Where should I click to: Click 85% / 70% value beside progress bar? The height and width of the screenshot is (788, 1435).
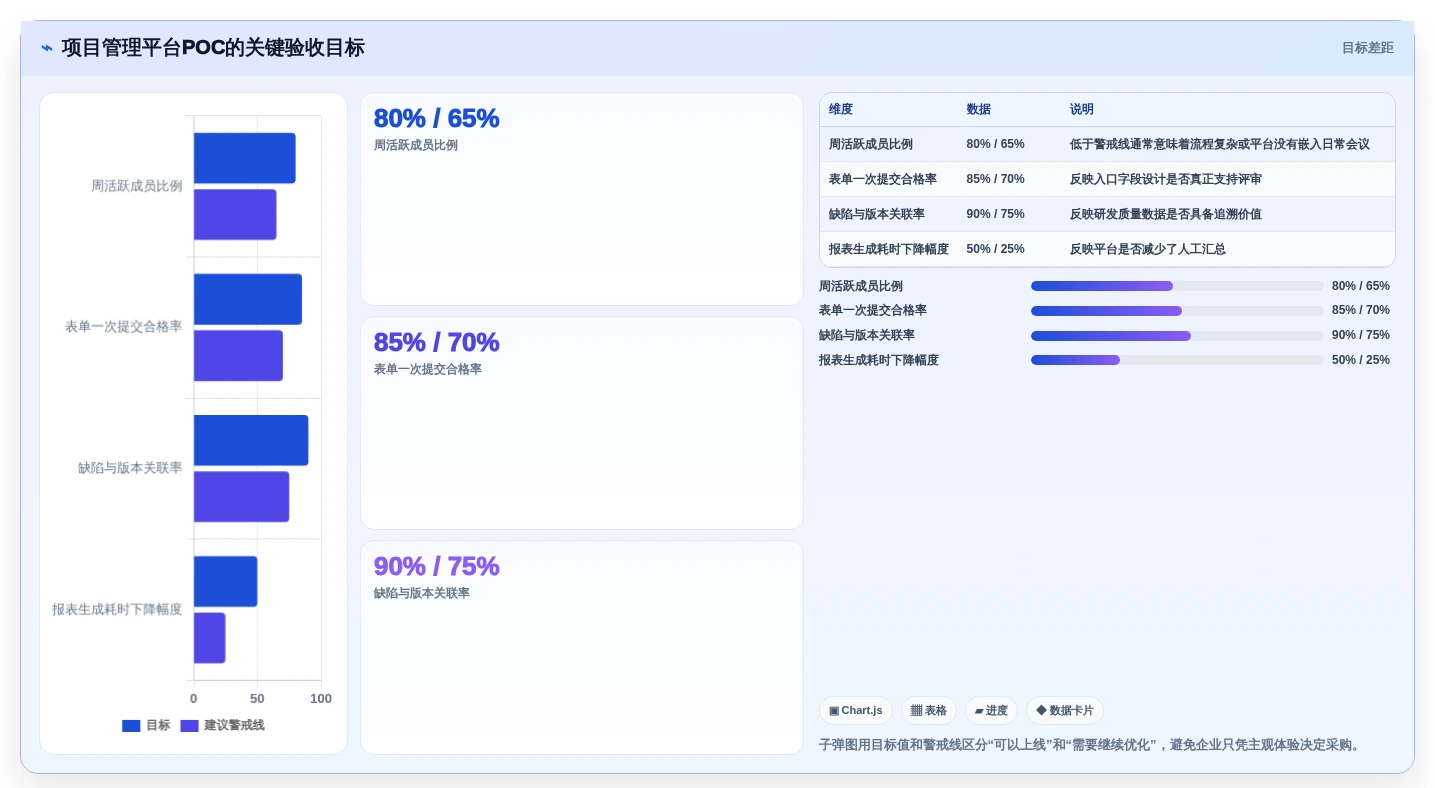(1361, 311)
